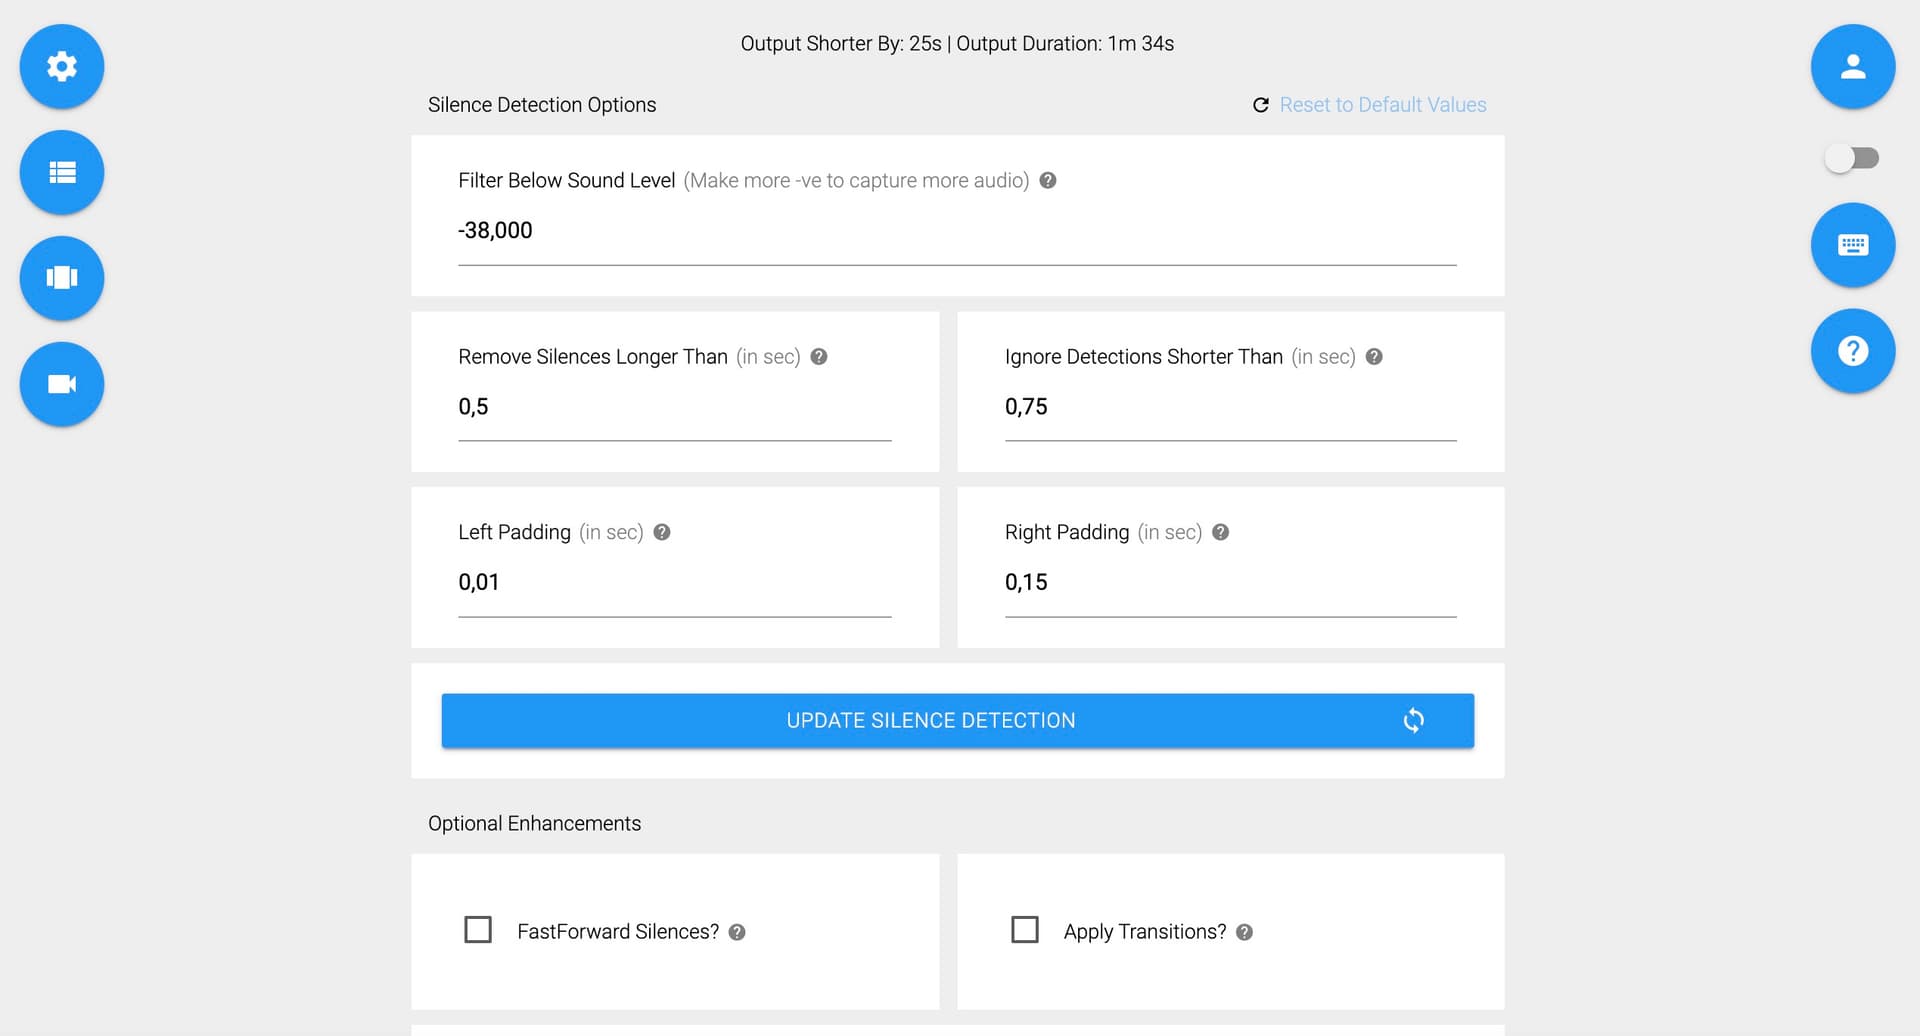Click the Right Padding value field

pos(1230,583)
